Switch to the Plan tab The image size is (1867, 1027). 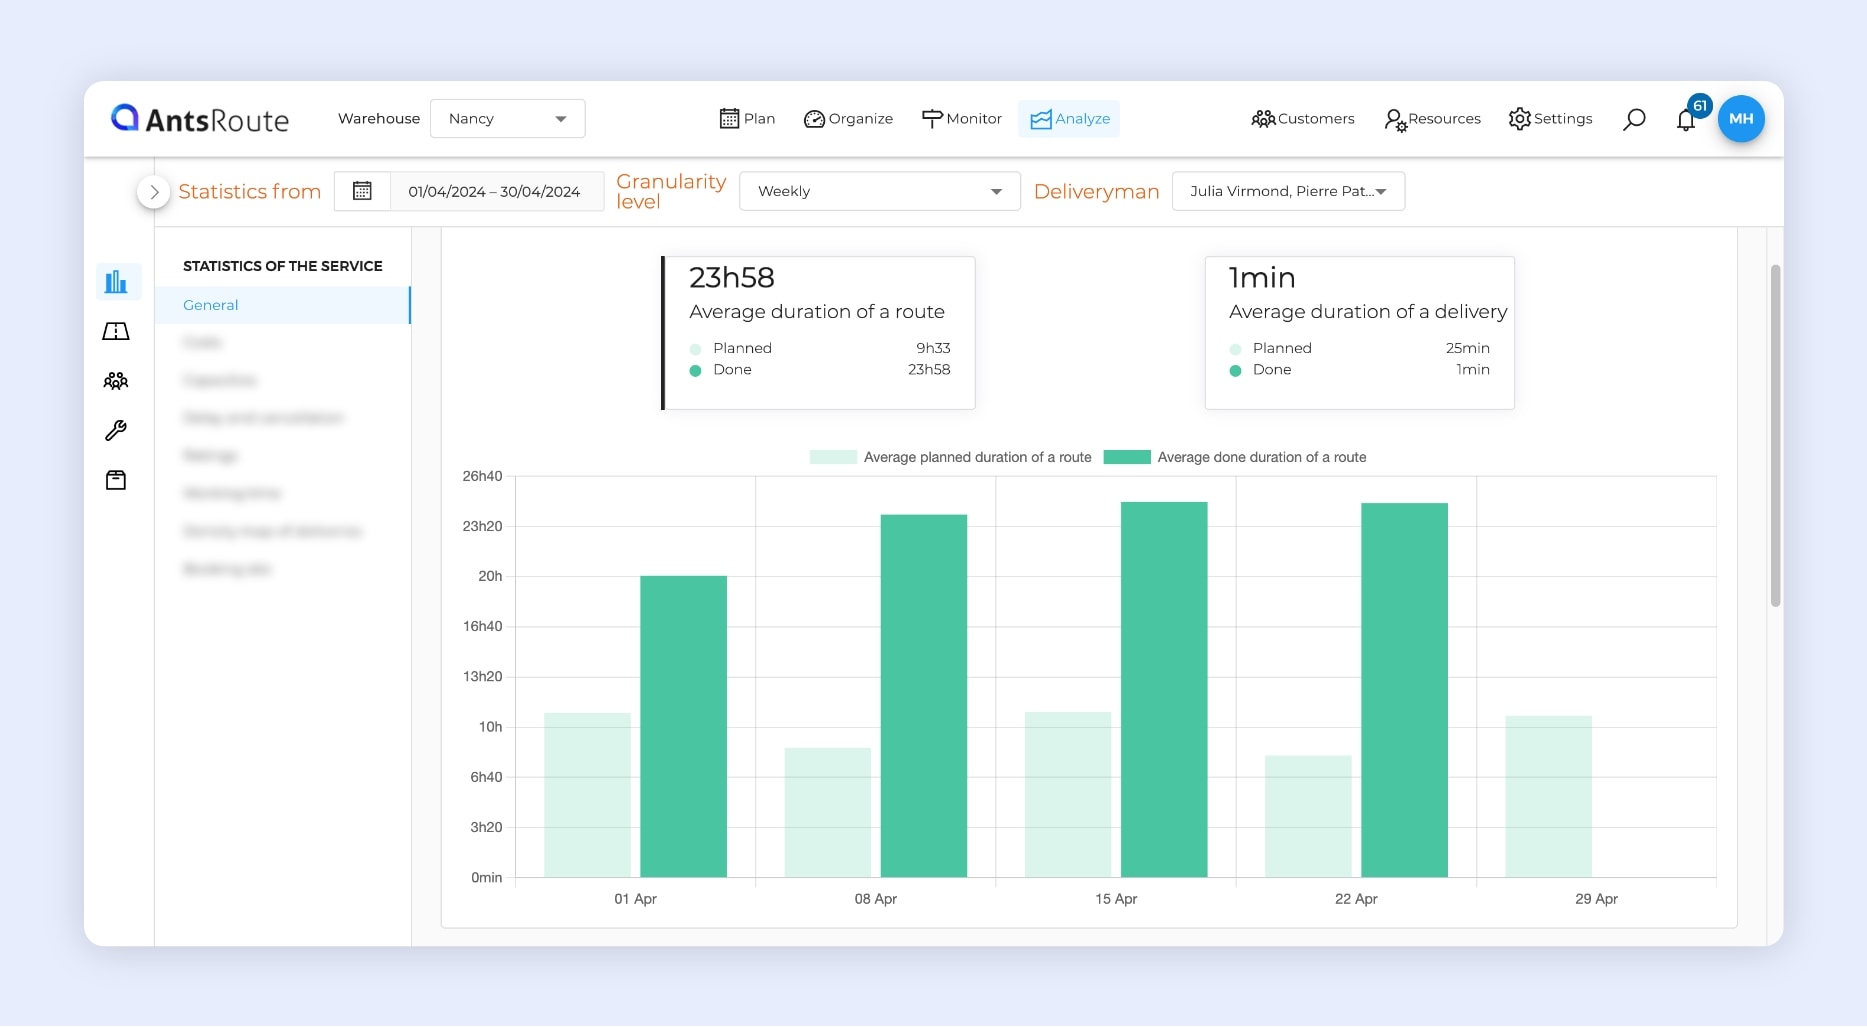coord(747,119)
